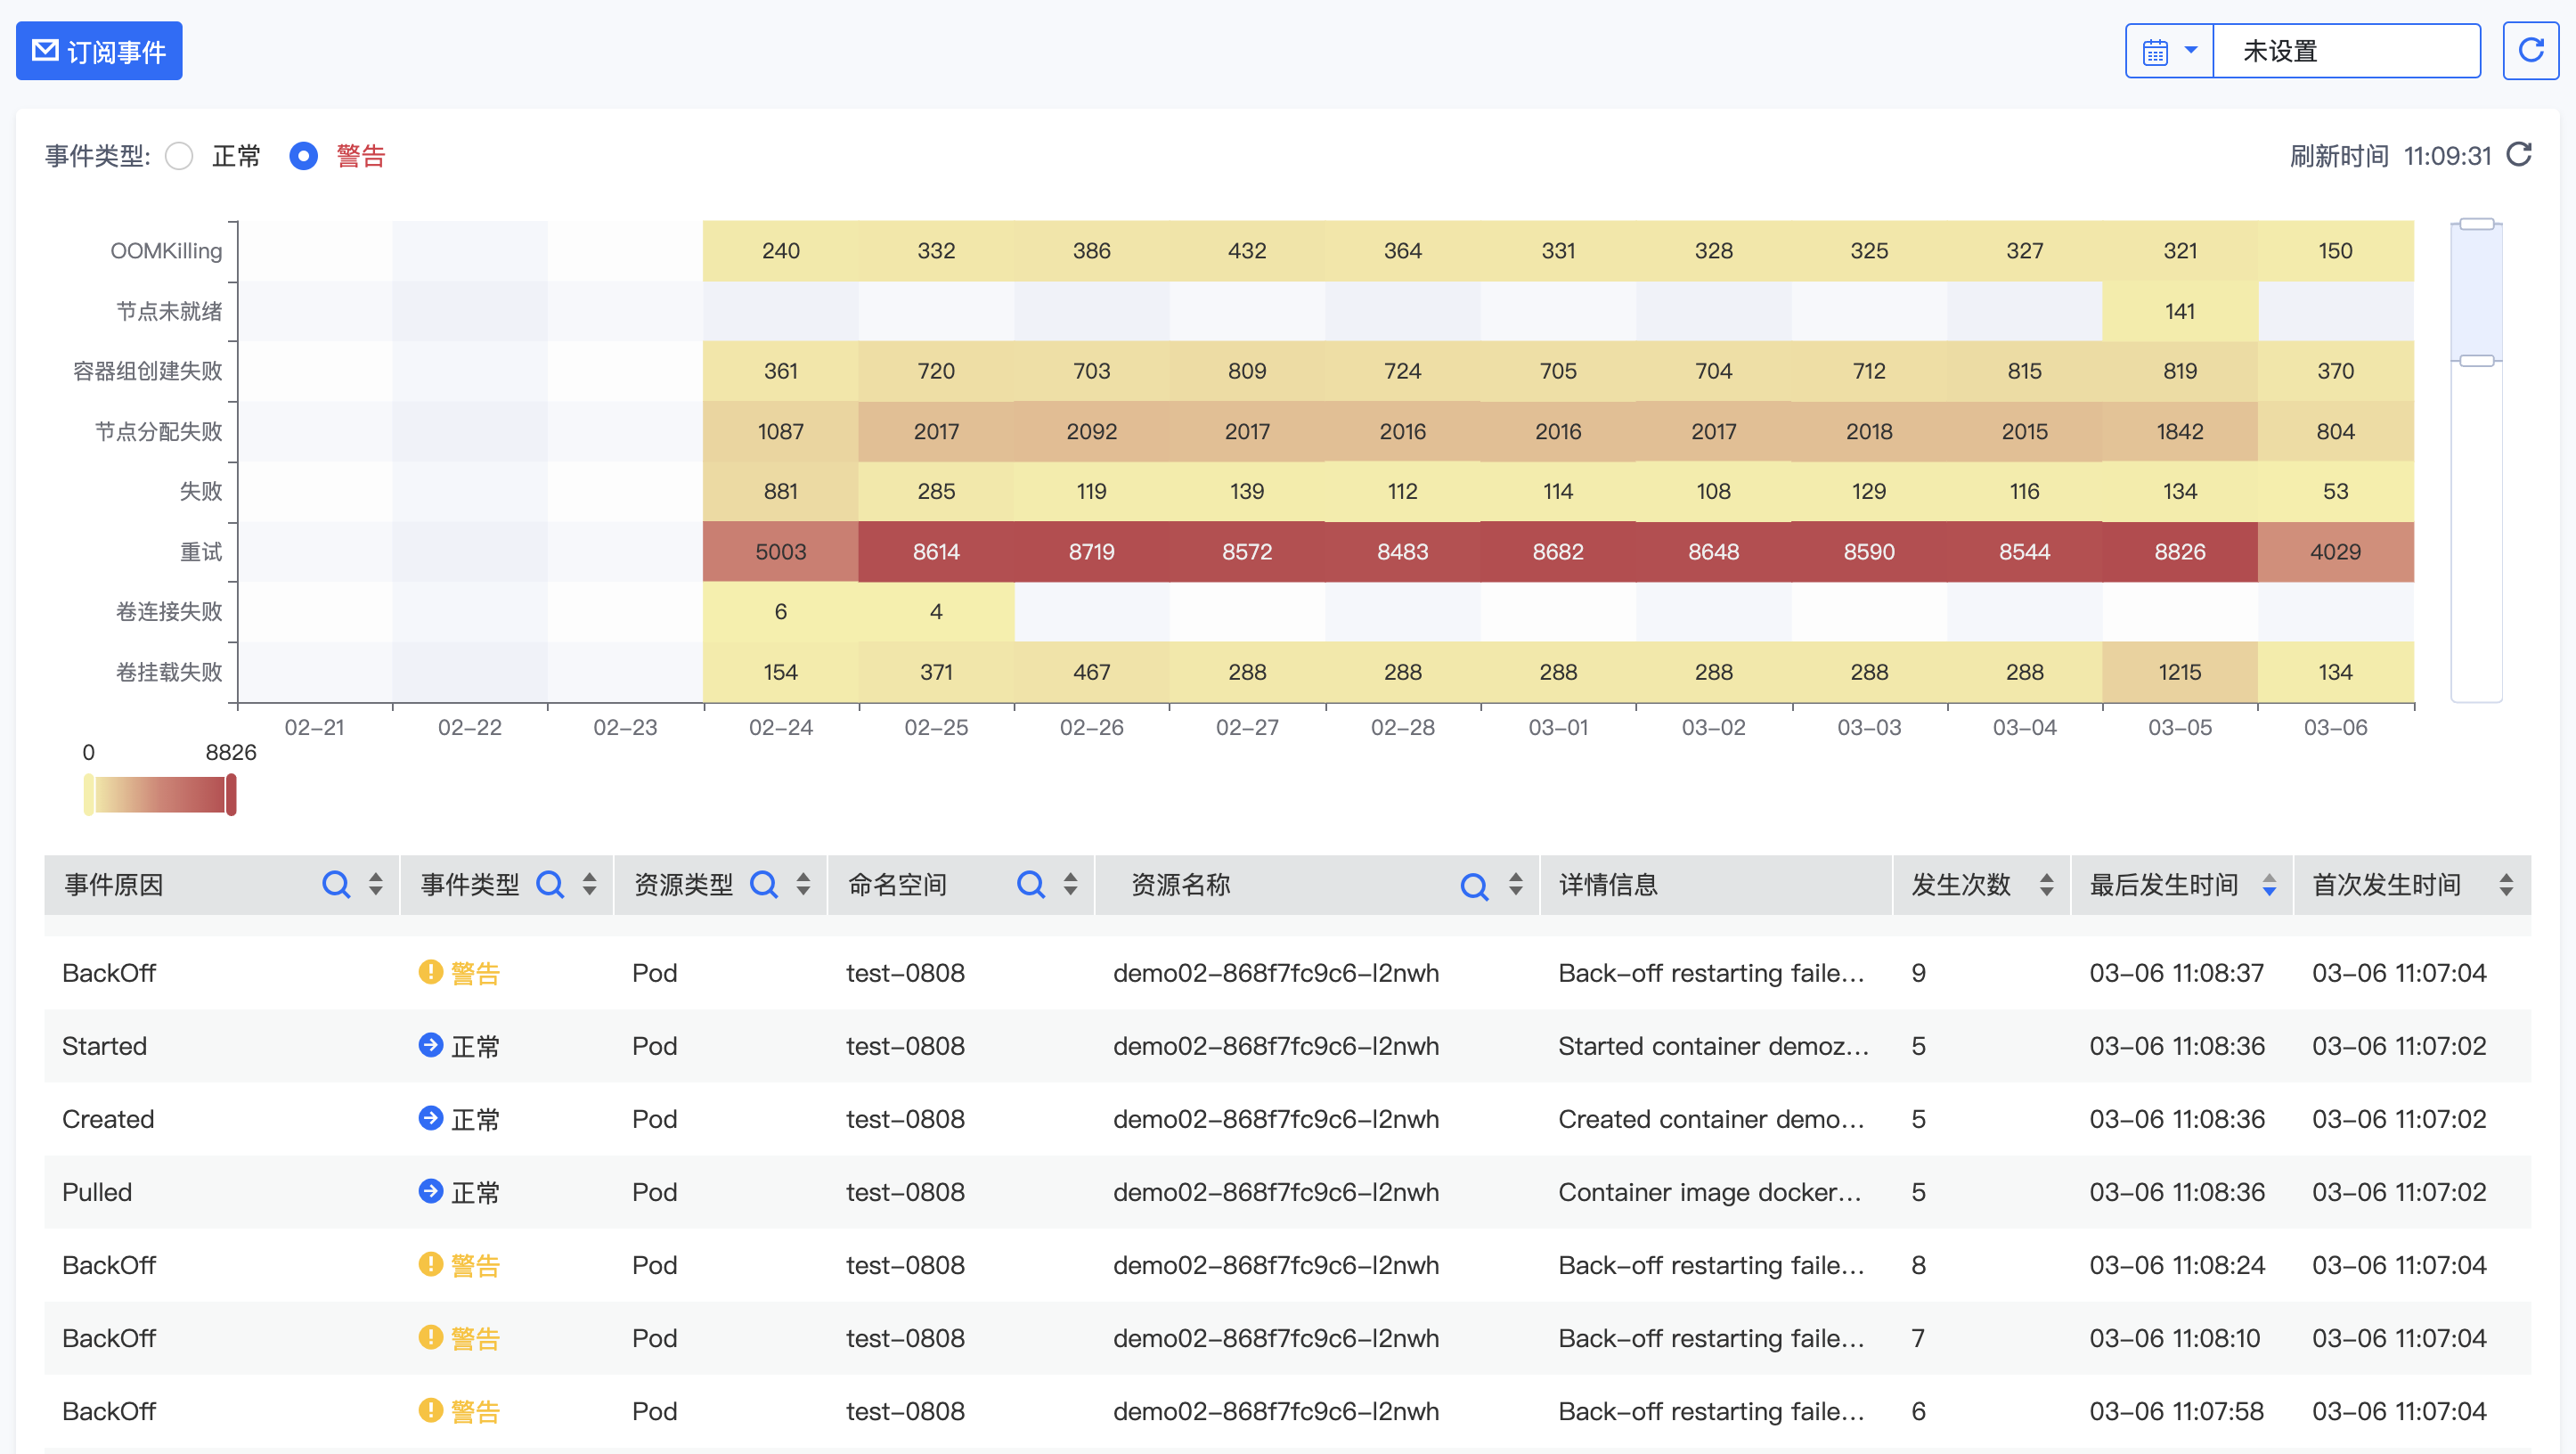Click 'Container image docker…' detail text
The image size is (2576, 1454).
point(1710,1192)
